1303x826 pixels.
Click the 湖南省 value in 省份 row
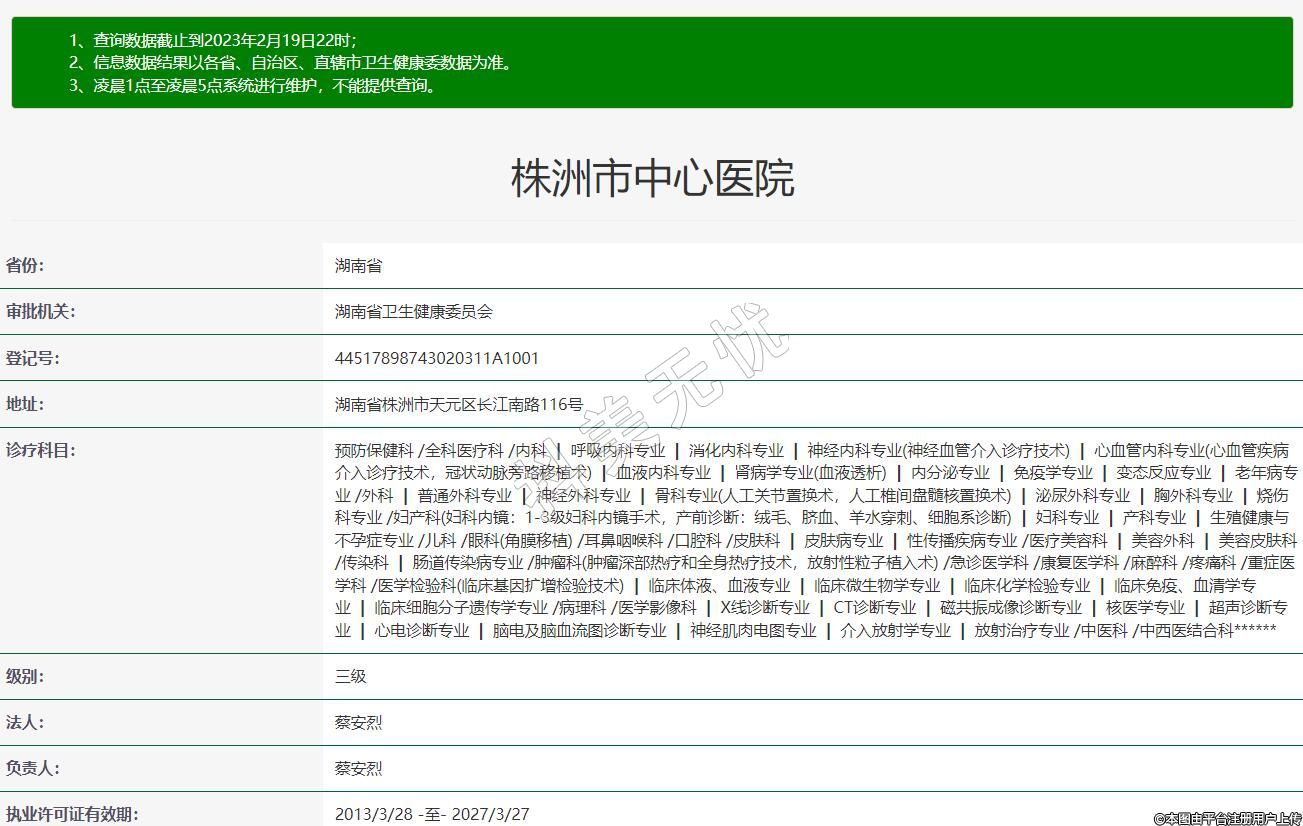pyautogui.click(x=358, y=266)
